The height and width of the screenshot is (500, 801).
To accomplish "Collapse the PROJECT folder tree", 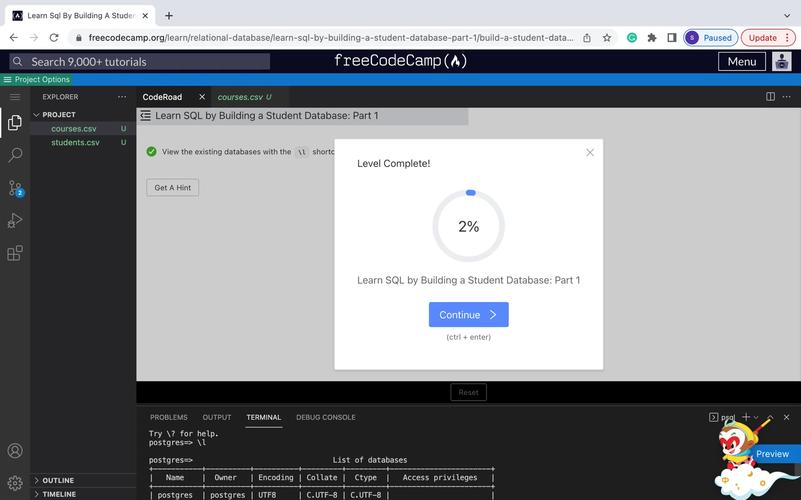I will coord(36,114).
